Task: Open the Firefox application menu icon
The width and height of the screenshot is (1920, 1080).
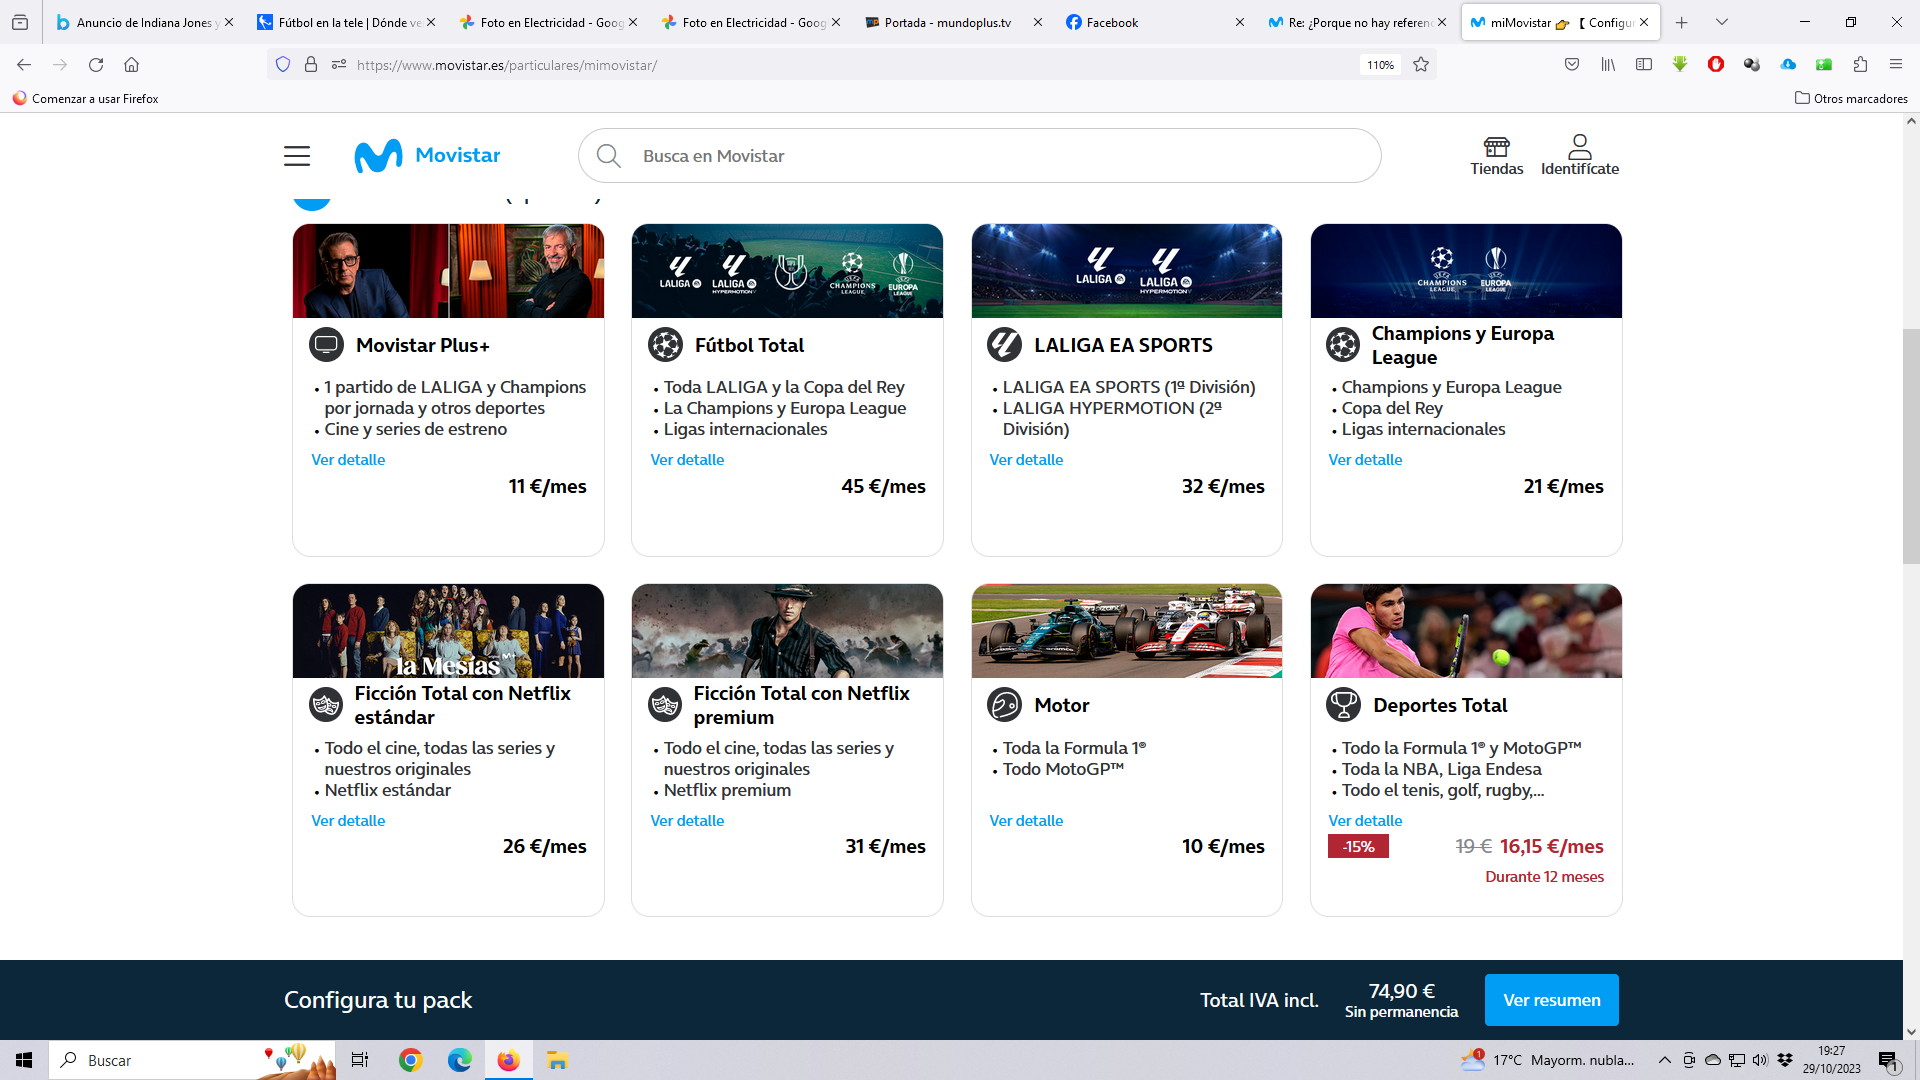Action: tap(1895, 65)
